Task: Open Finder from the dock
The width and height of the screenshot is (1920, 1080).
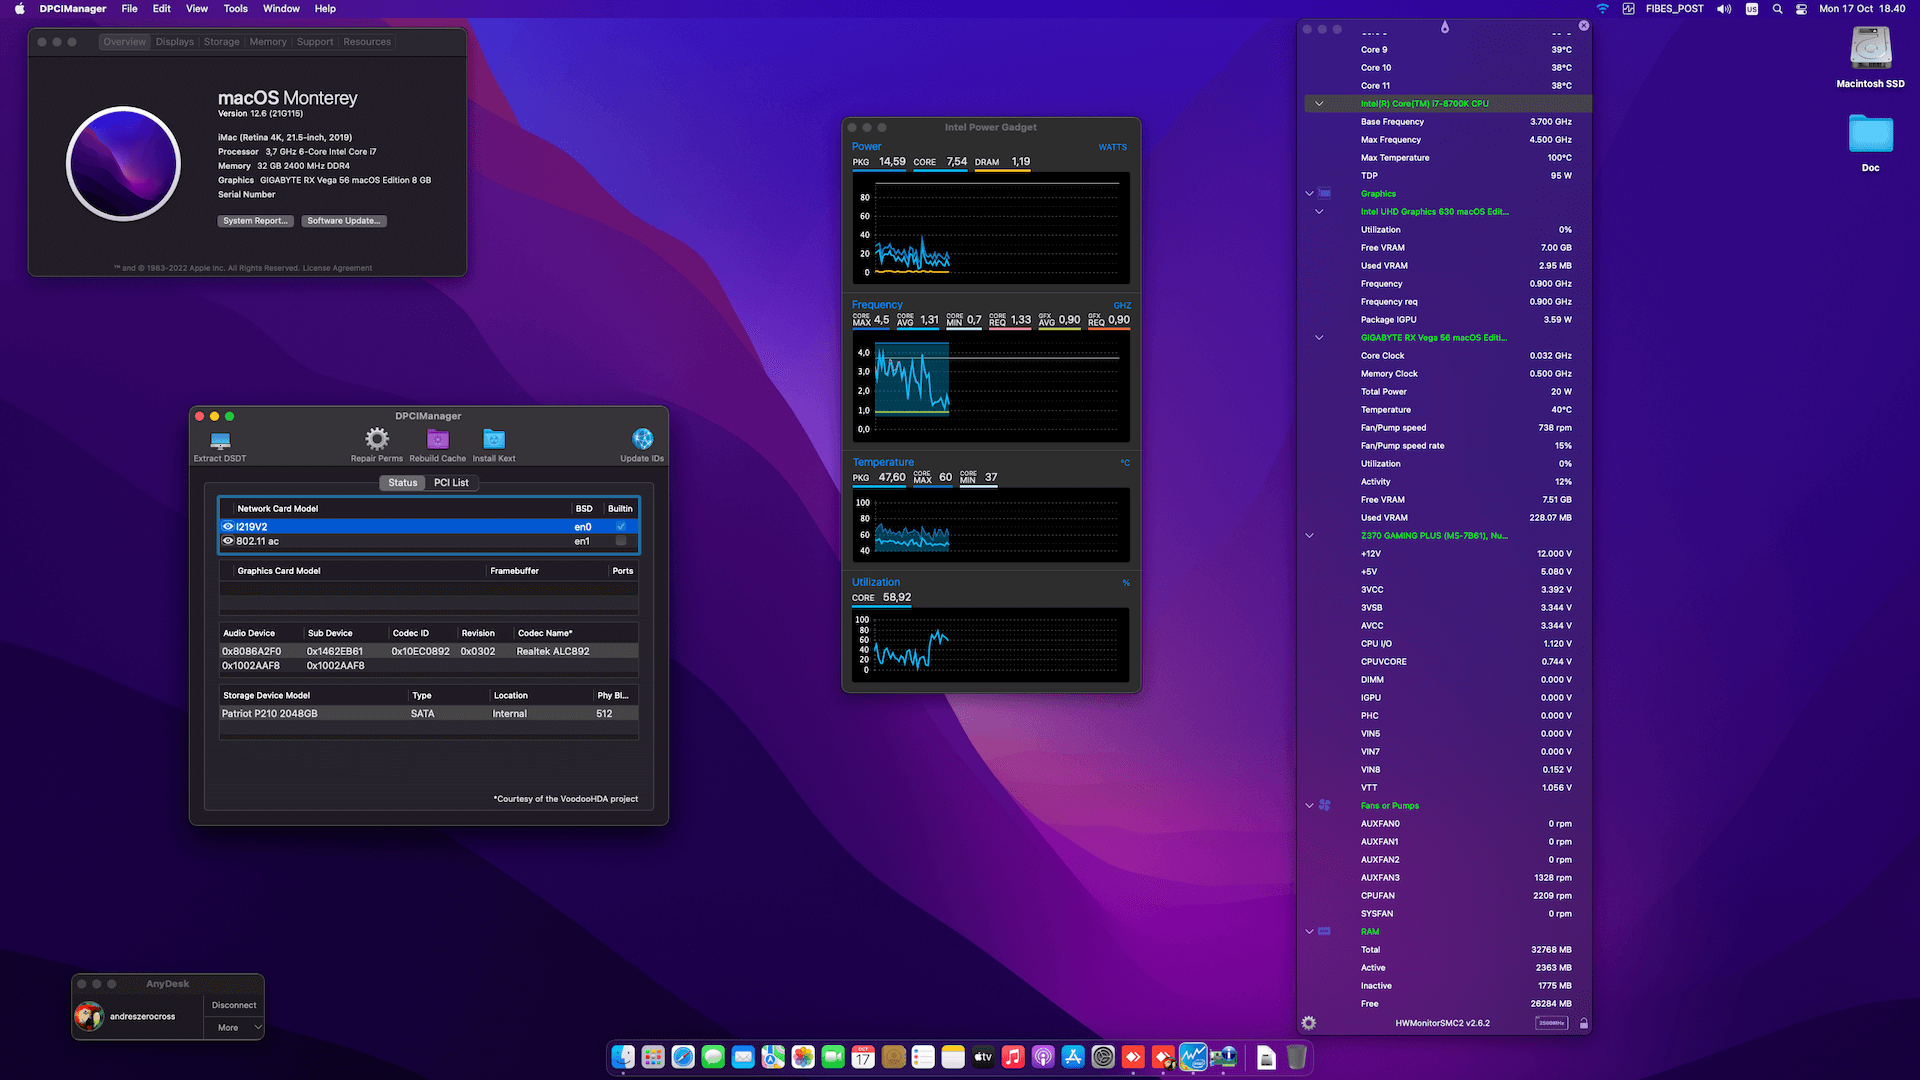Action: (623, 1057)
